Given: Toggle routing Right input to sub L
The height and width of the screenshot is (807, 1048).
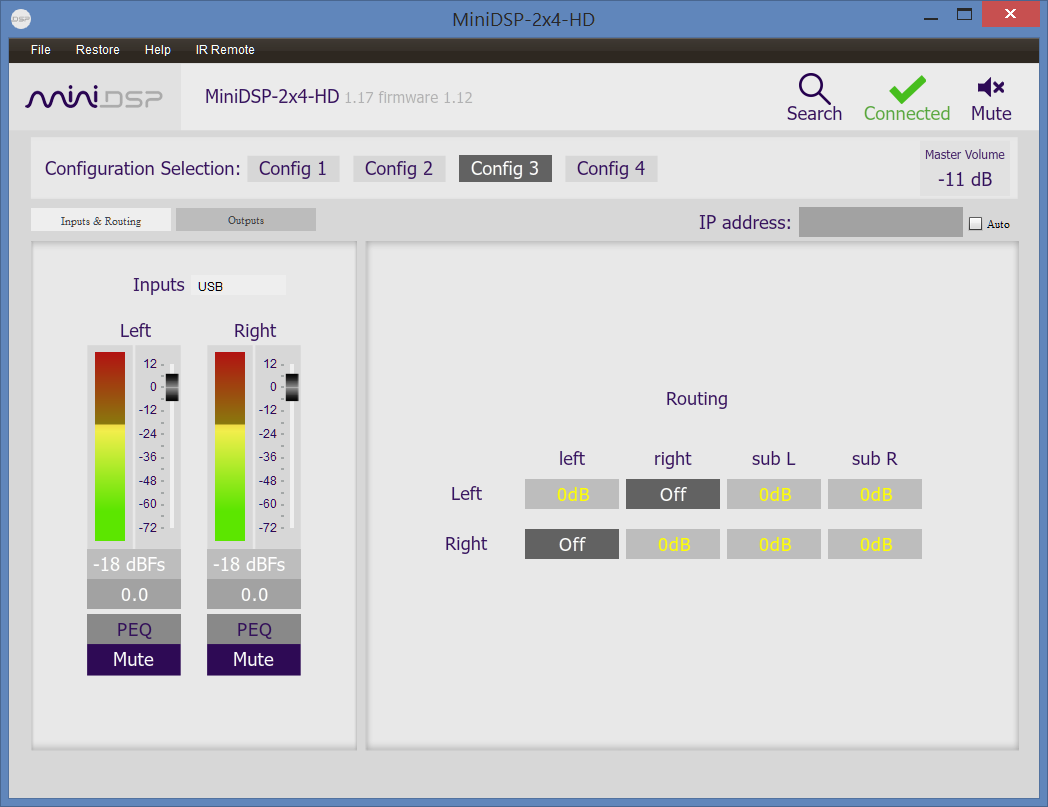Looking at the screenshot, I should point(774,544).
